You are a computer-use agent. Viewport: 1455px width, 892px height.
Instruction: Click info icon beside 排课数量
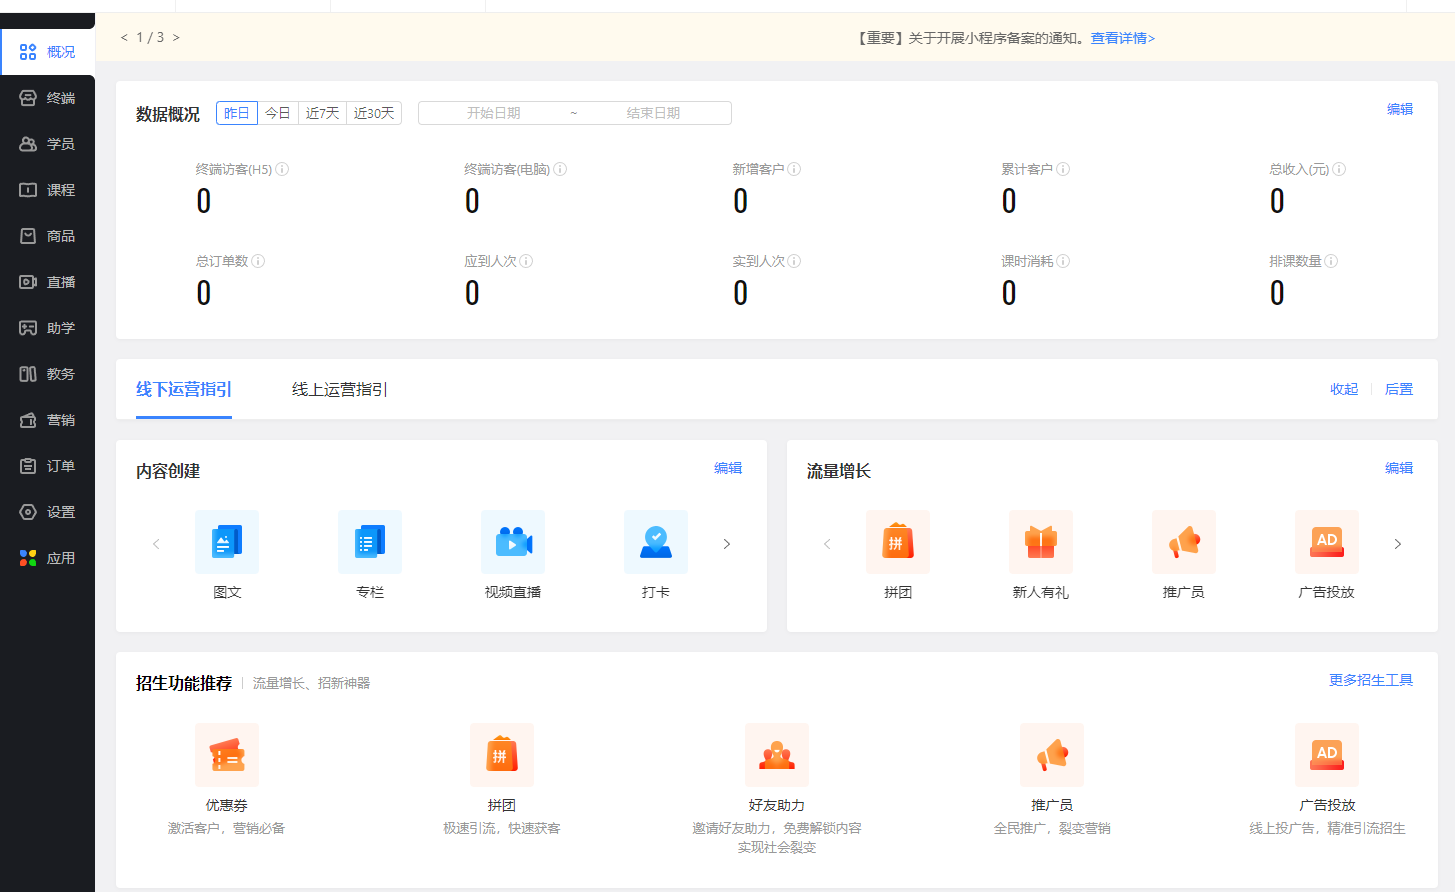[1331, 261]
